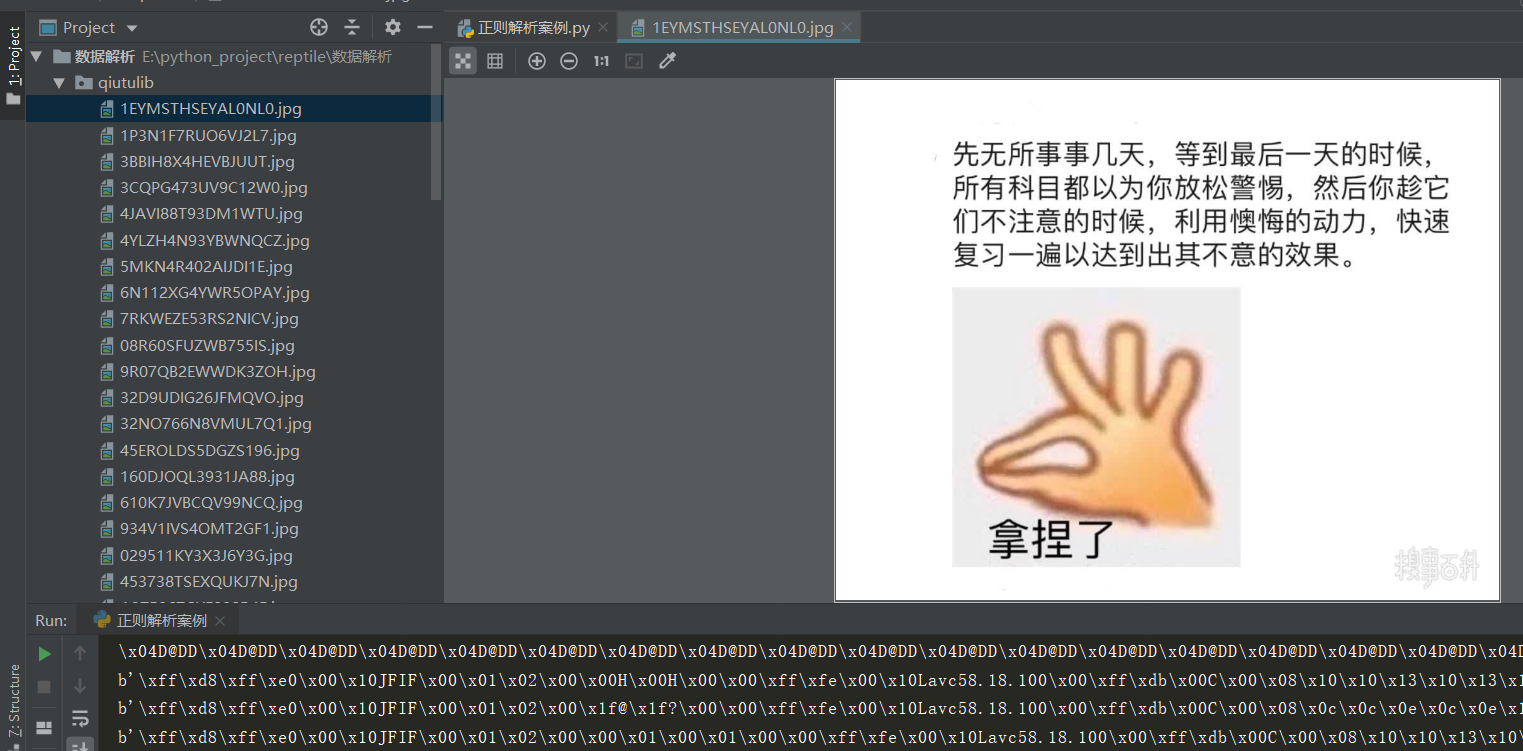This screenshot has height=751, width=1523.
Task: Collapse all nodes in Project panel
Action: [352, 27]
